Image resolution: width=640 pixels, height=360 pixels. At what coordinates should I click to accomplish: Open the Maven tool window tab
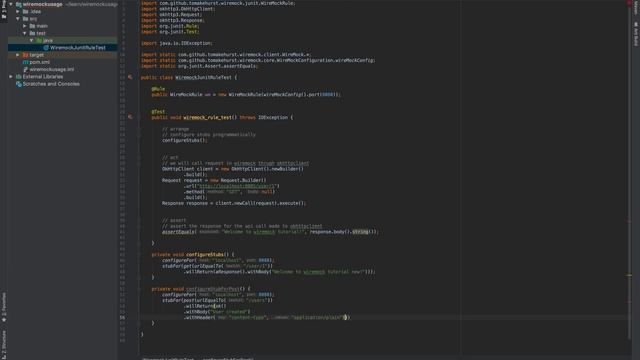tap(636, 7)
